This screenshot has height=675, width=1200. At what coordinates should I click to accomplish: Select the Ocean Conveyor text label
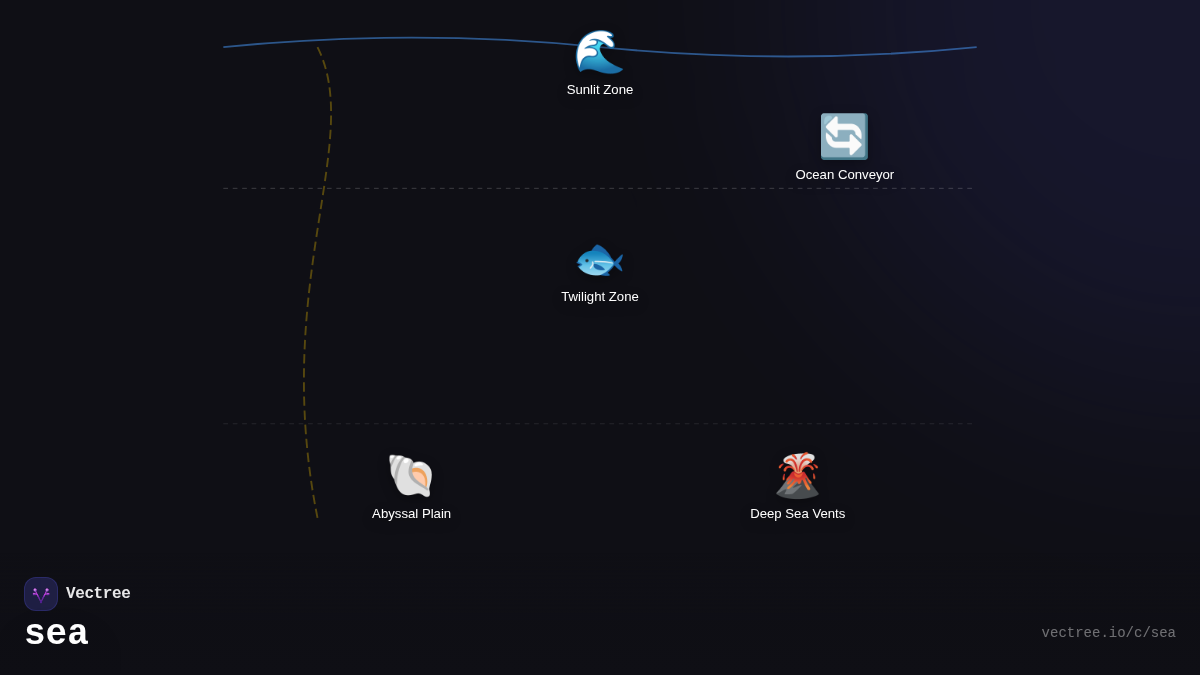pyautogui.click(x=845, y=175)
